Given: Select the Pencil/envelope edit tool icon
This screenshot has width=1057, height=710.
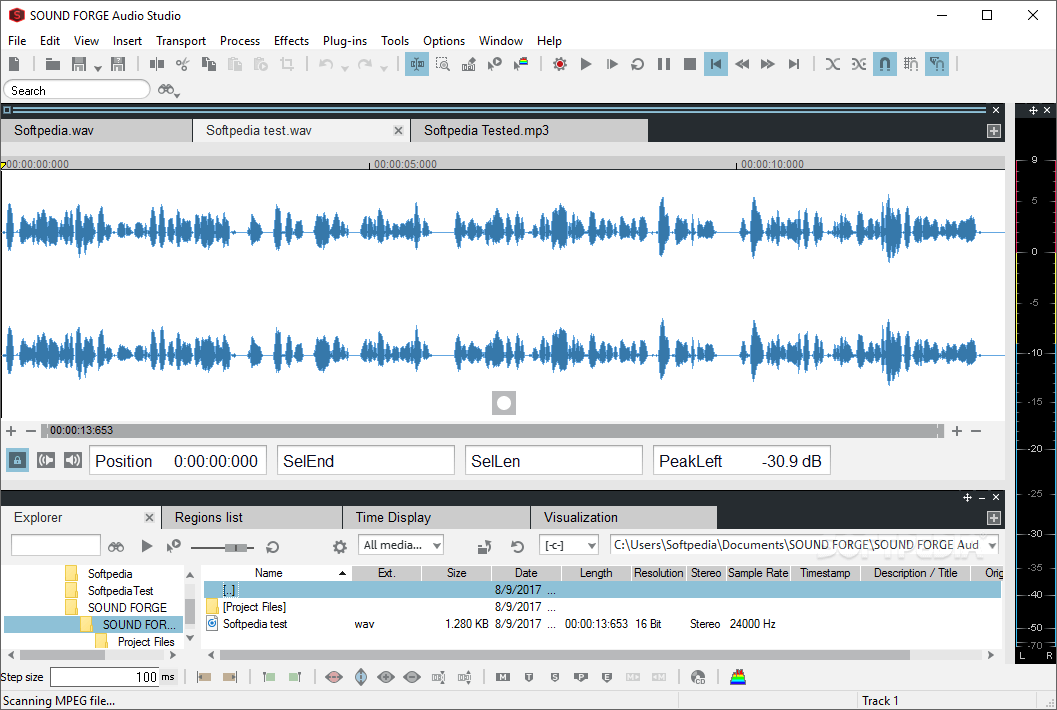Looking at the screenshot, I should 469,64.
